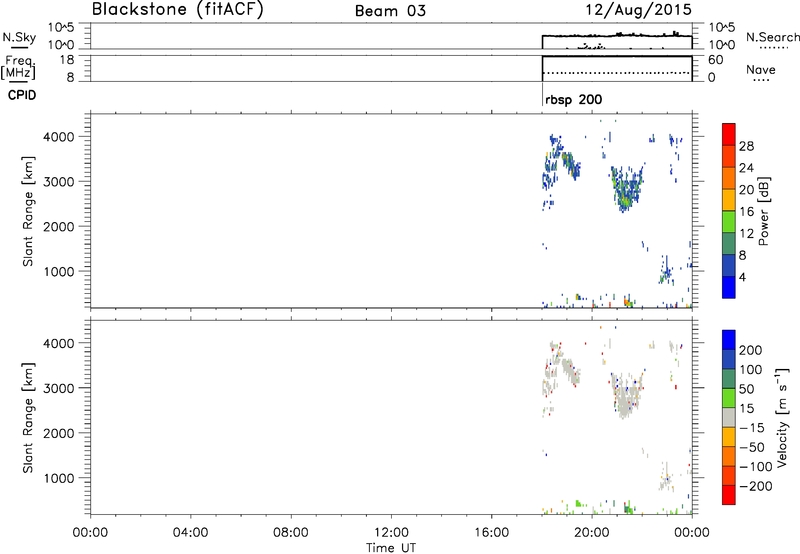The image size is (800, 554).
Task: Click the Time UT axis label
Action: [x=391, y=548]
